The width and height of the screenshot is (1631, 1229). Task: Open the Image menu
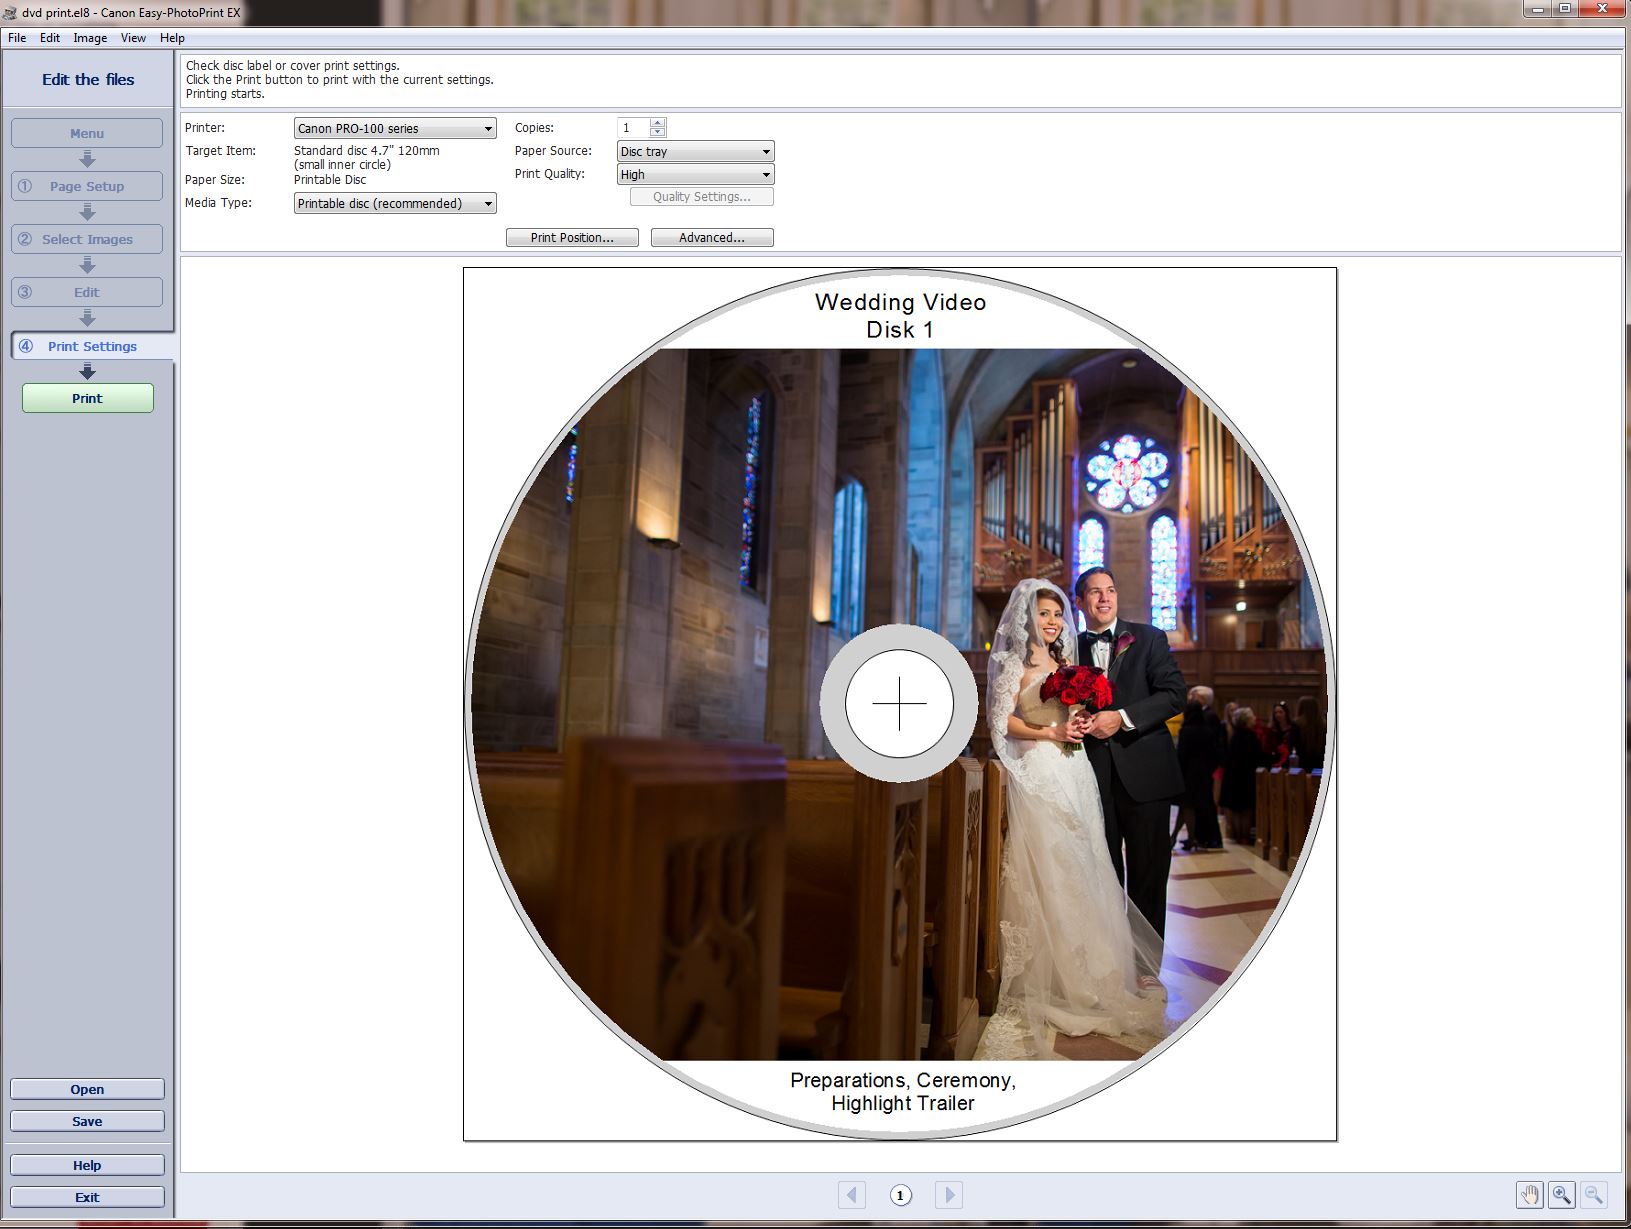89,37
